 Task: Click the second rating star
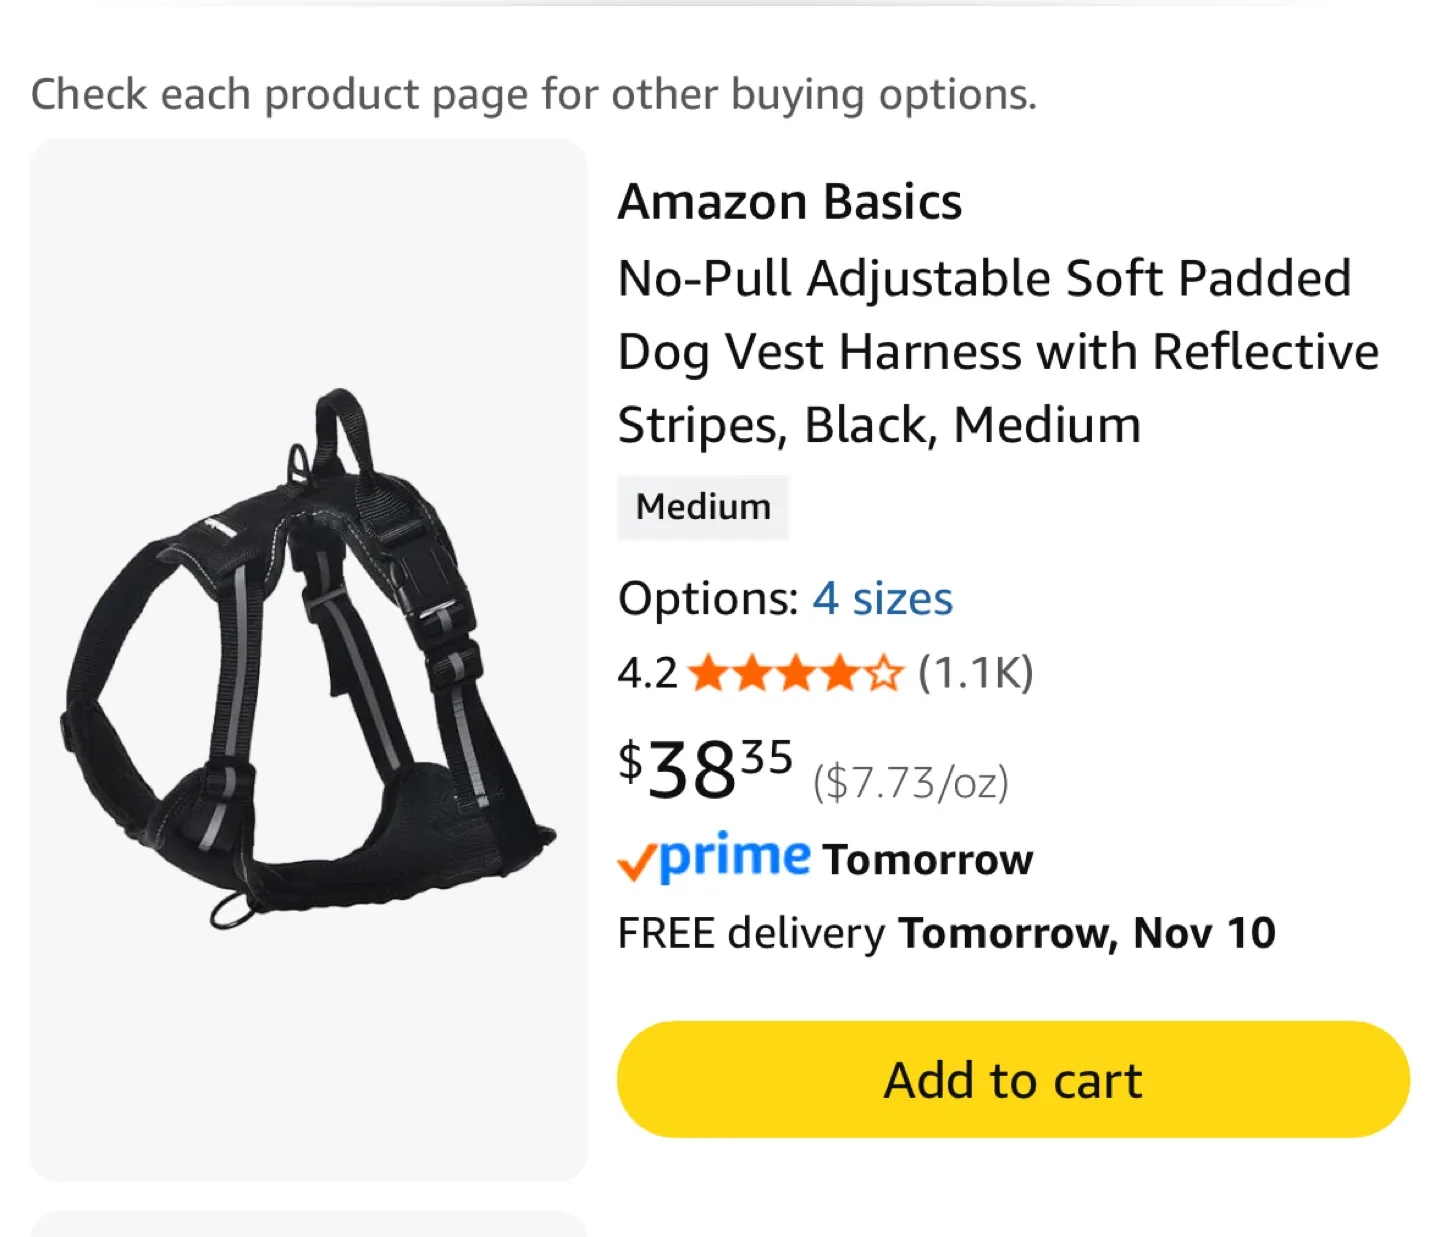750,673
